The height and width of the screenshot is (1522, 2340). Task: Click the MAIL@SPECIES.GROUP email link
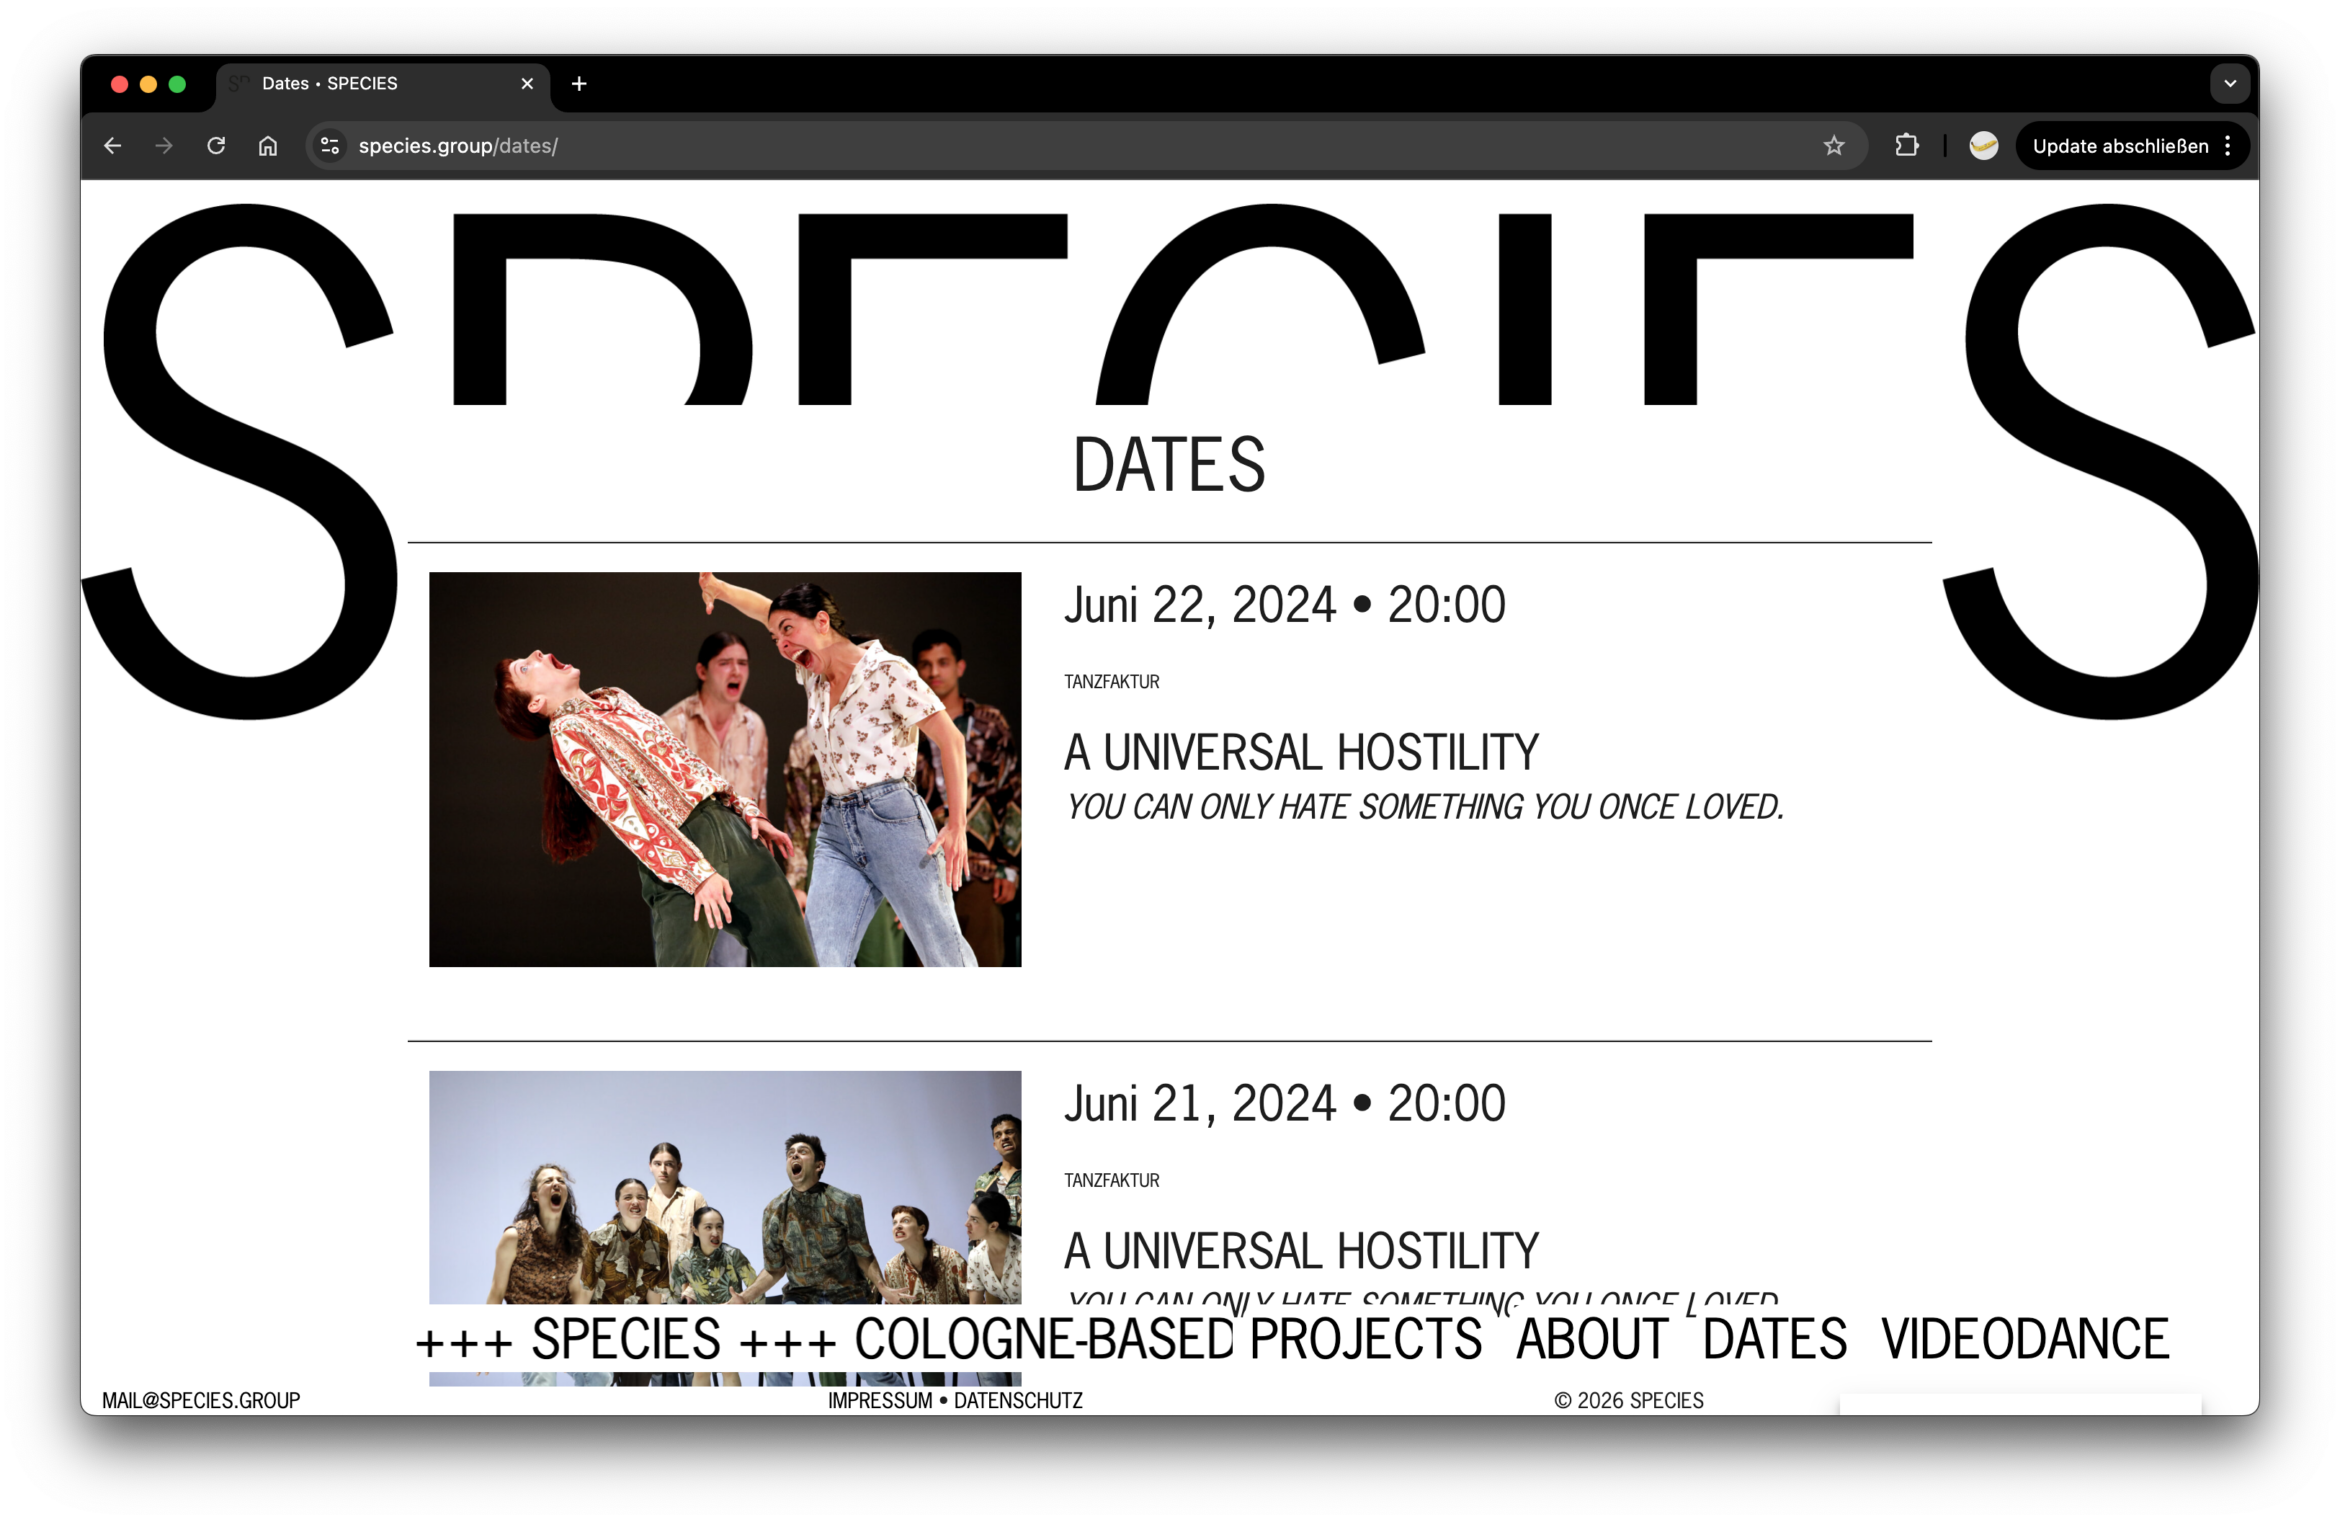[201, 1400]
